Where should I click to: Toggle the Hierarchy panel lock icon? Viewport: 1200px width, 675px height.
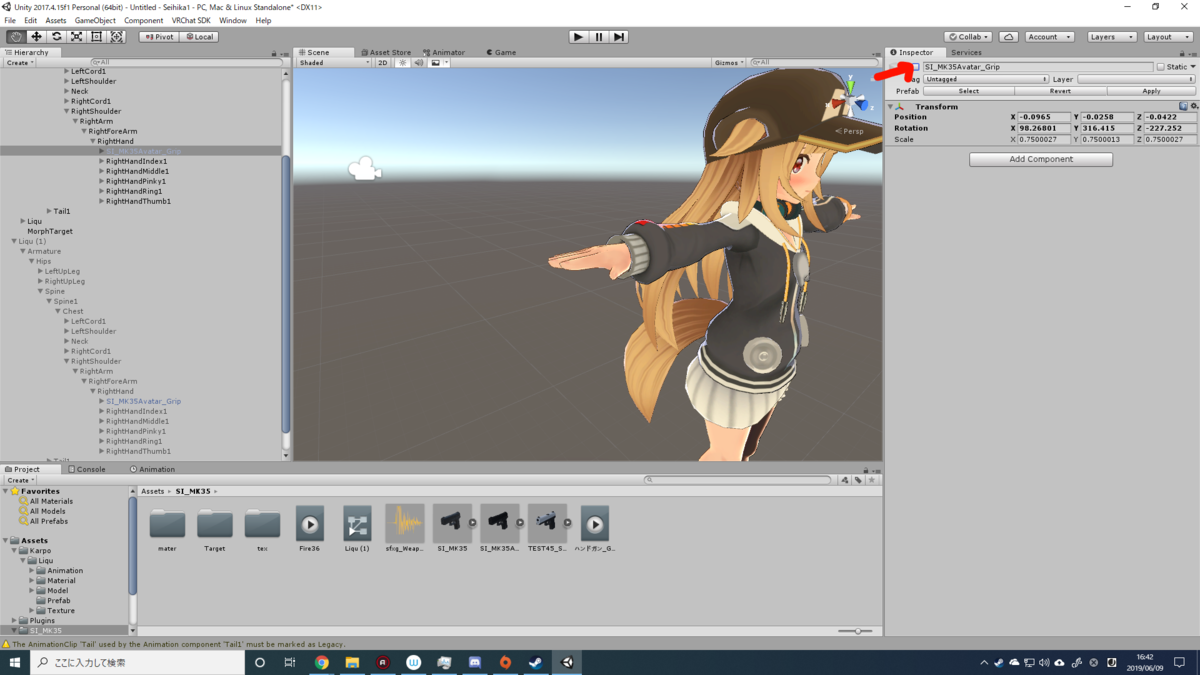point(274,53)
